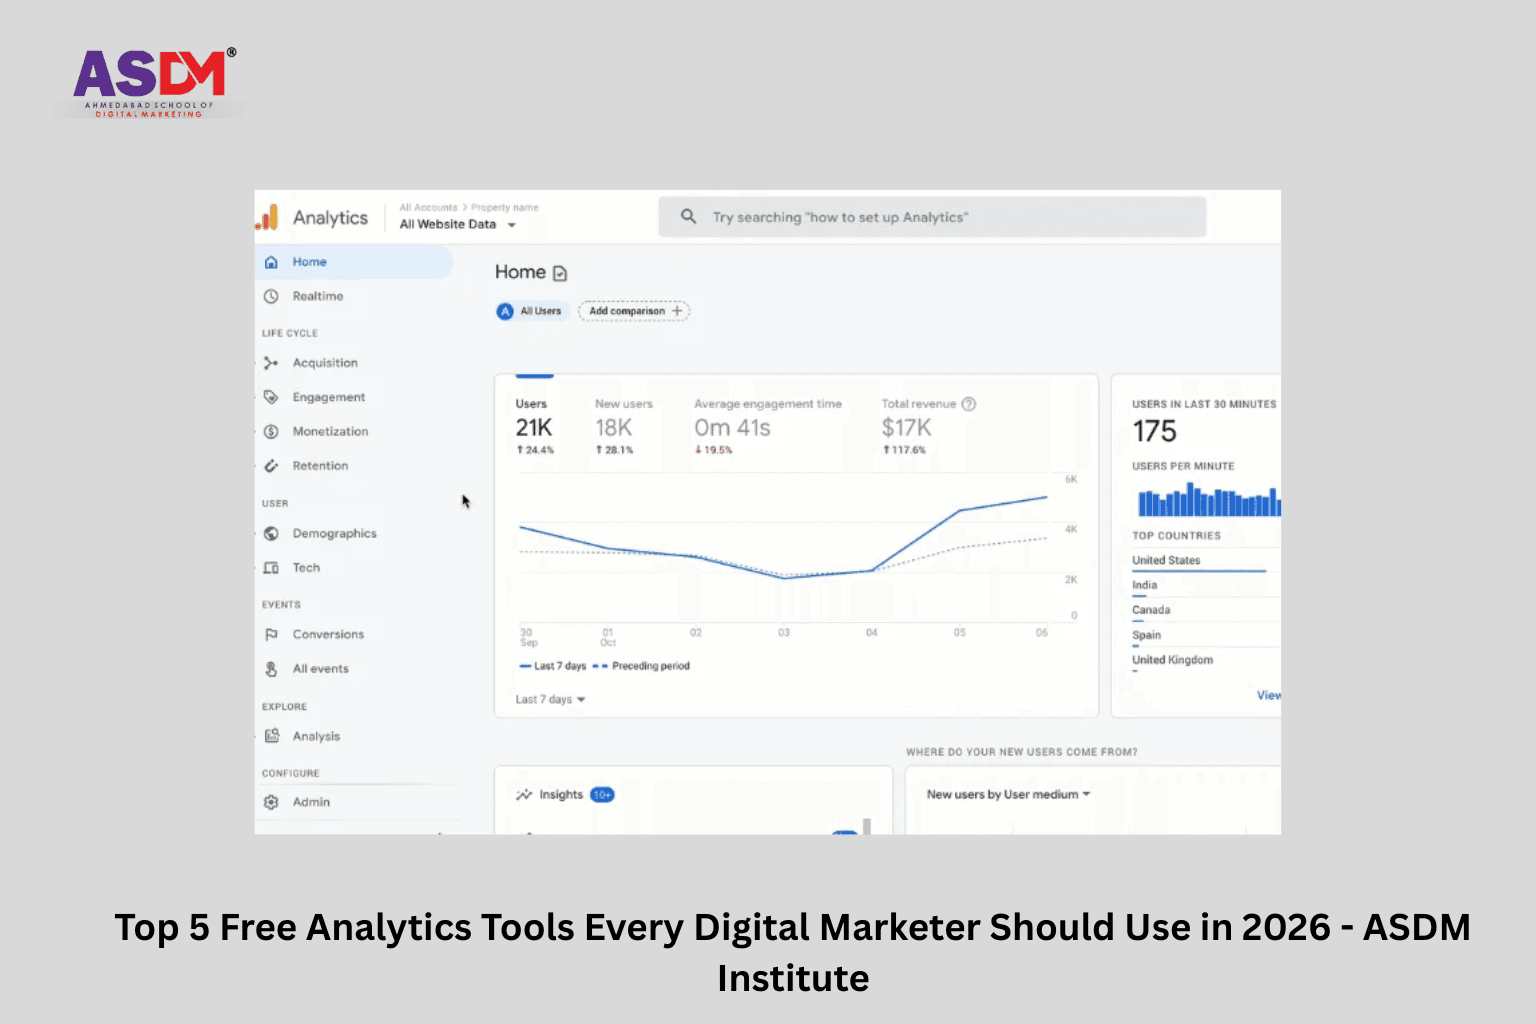Select the Users metric tab

[535, 425]
